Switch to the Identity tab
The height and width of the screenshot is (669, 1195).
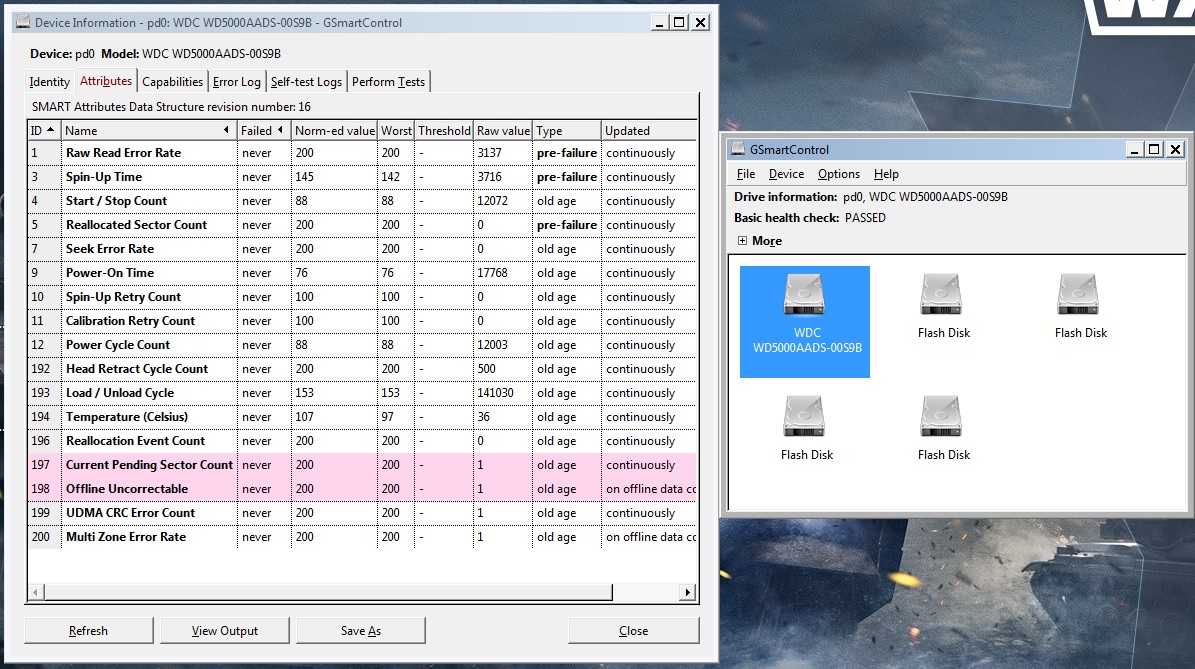50,82
